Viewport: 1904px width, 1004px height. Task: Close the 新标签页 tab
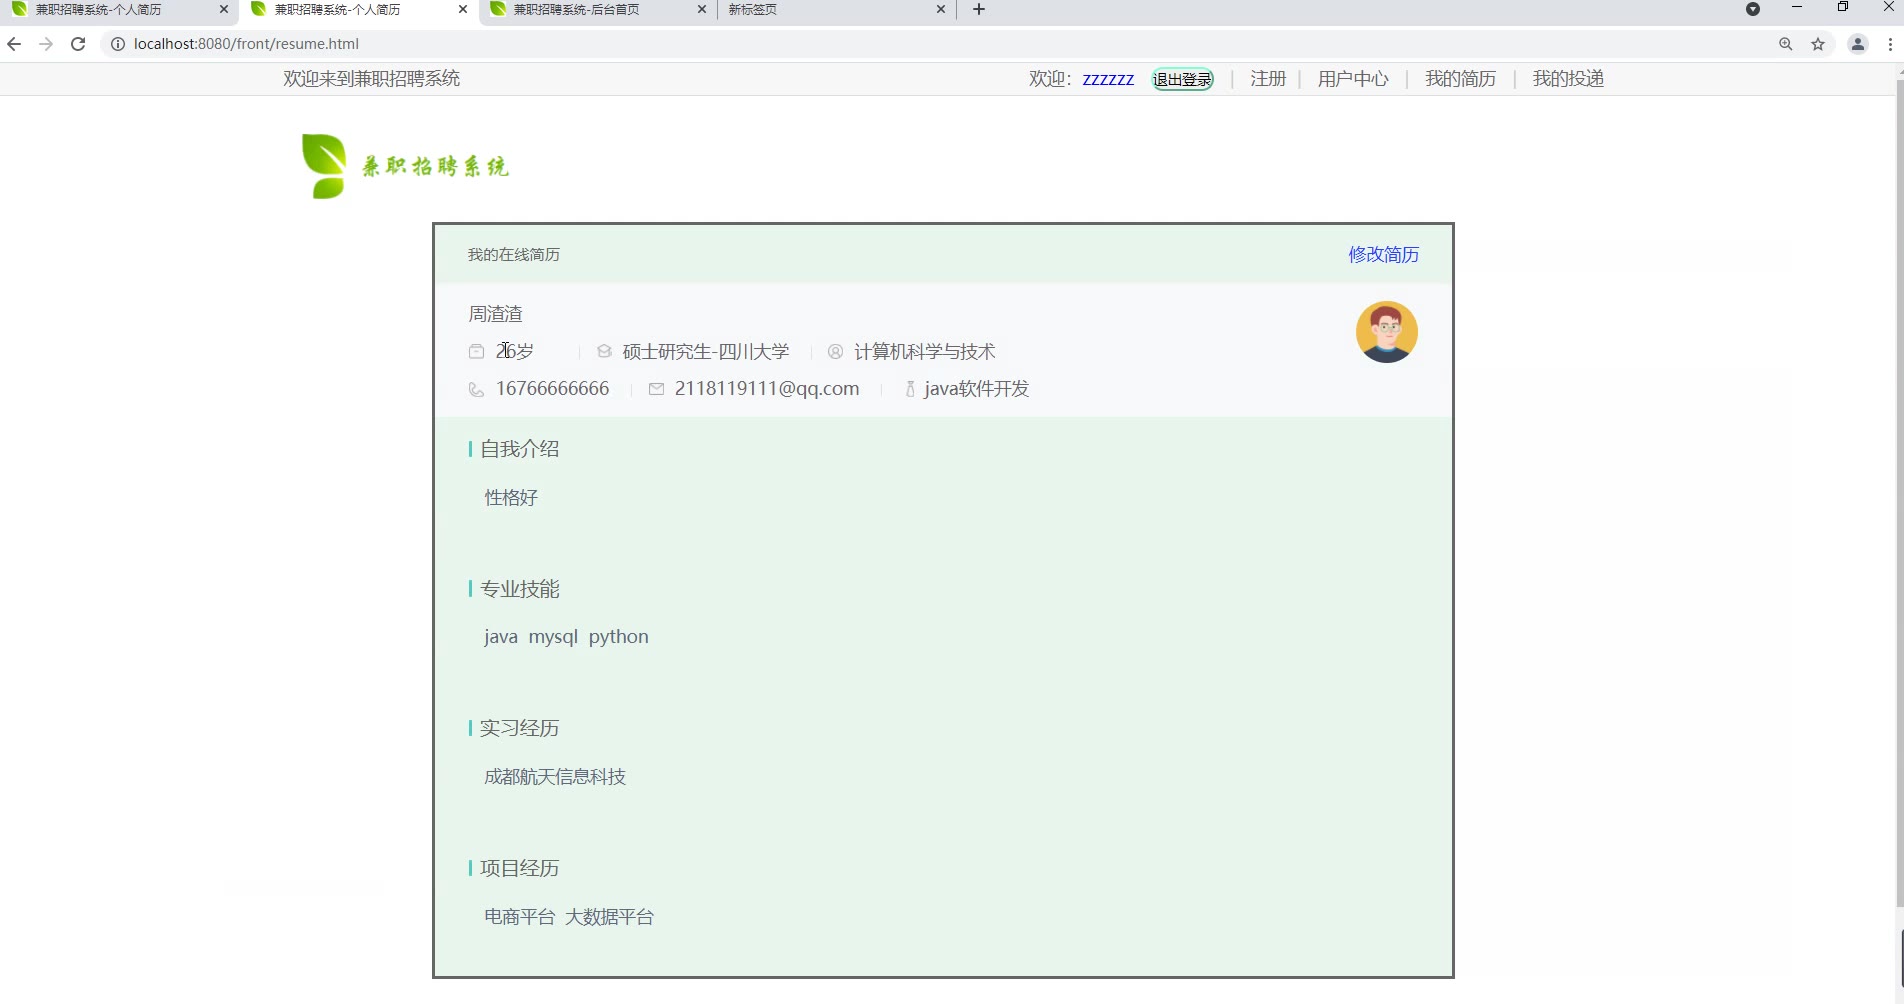[x=940, y=10]
